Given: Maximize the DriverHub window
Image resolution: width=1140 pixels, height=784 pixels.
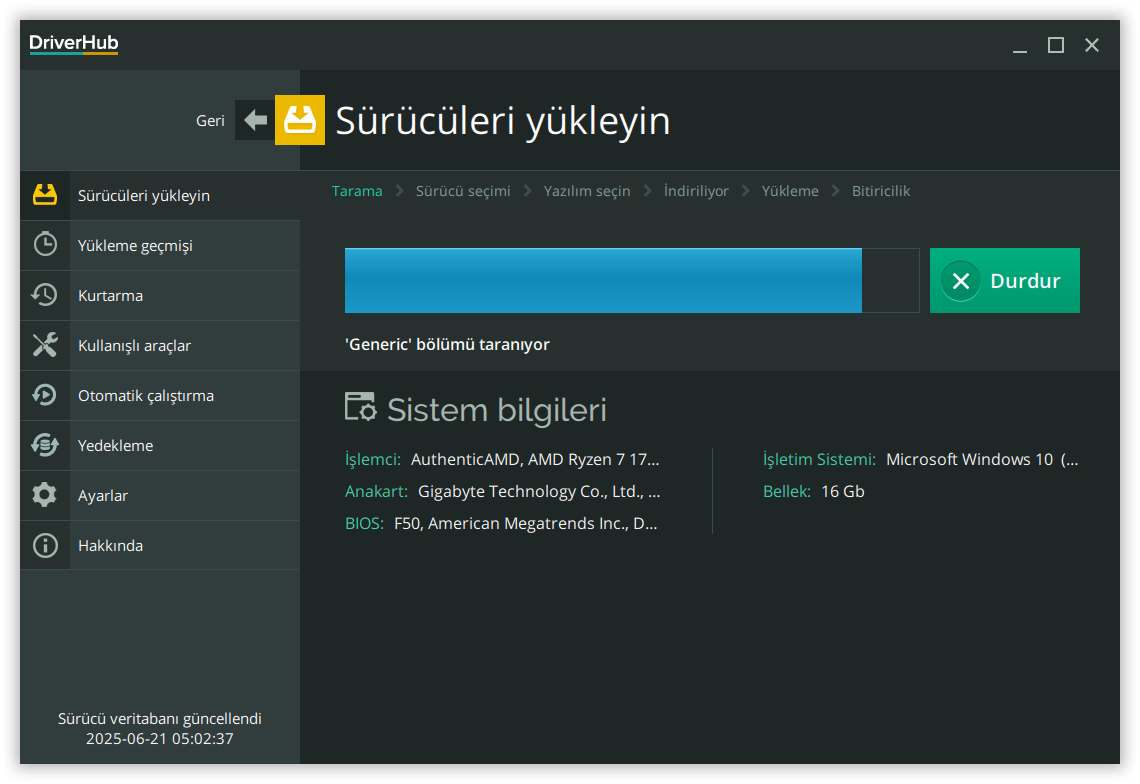Looking at the screenshot, I should coord(1056,46).
